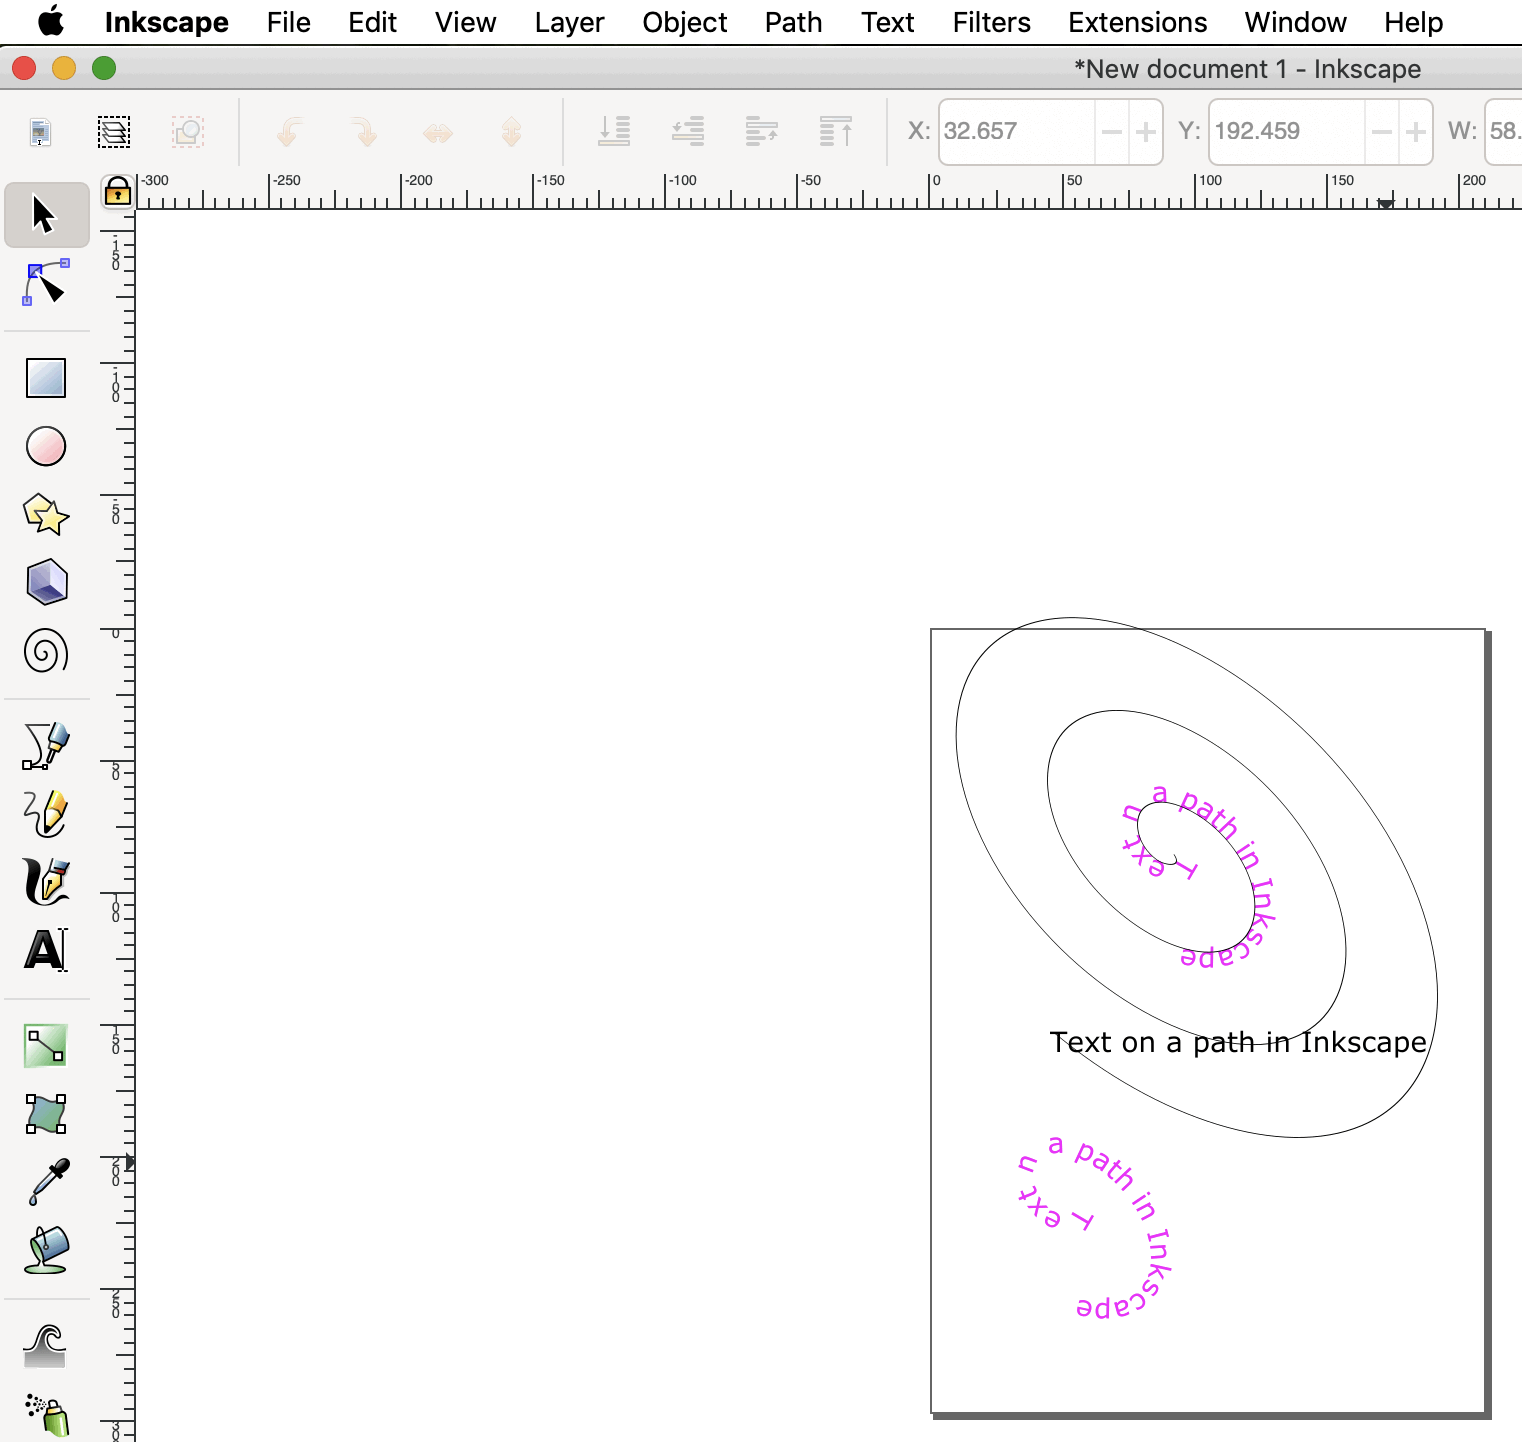1522x1442 pixels.
Task: Decrease the Y position value
Action: pos(1382,132)
